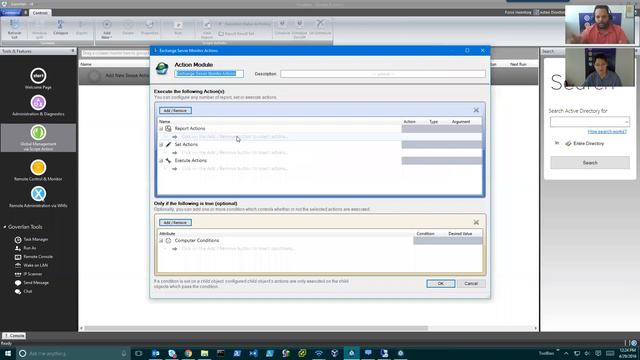Open Remote Control & Monitor

click(38, 171)
